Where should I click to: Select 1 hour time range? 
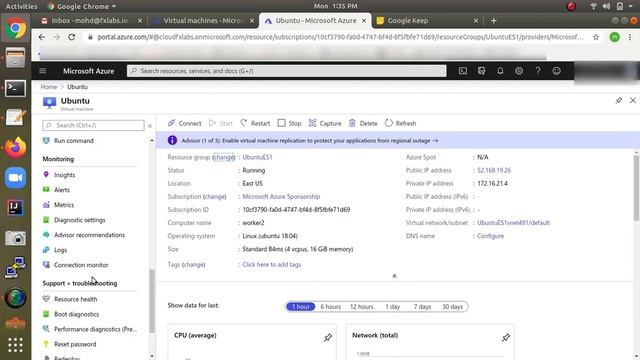(300, 307)
